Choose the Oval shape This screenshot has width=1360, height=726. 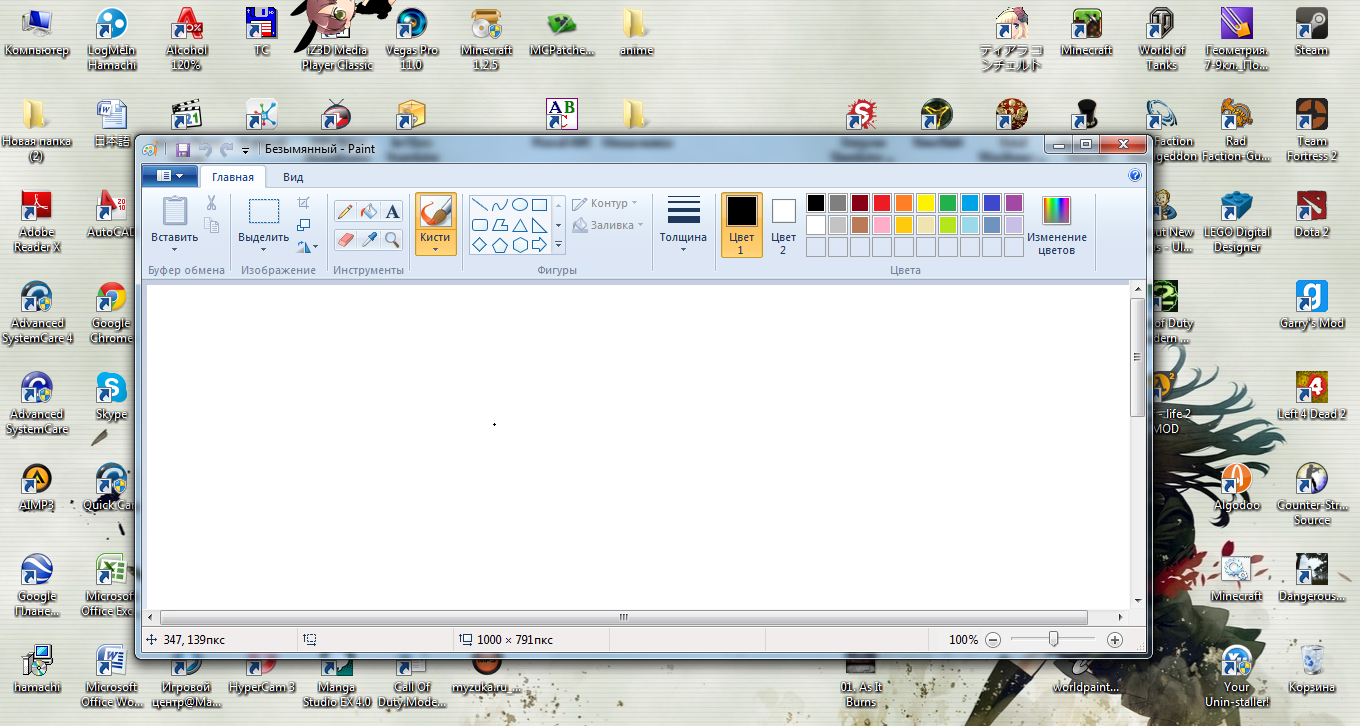[520, 205]
